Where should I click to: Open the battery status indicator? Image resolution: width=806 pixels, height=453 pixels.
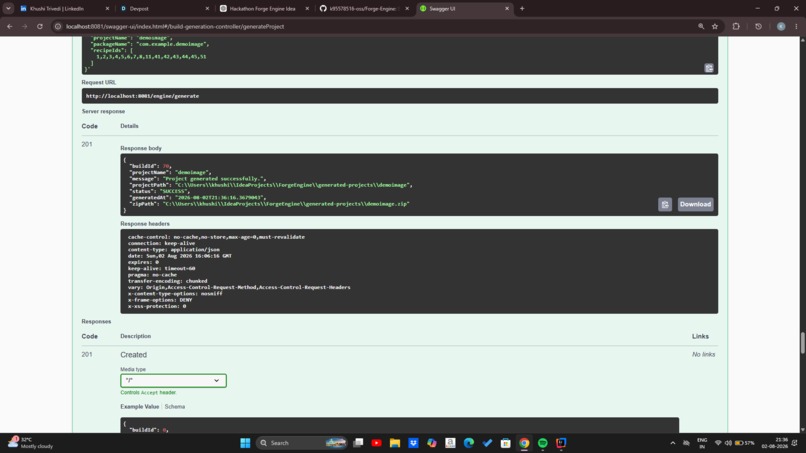(745, 443)
